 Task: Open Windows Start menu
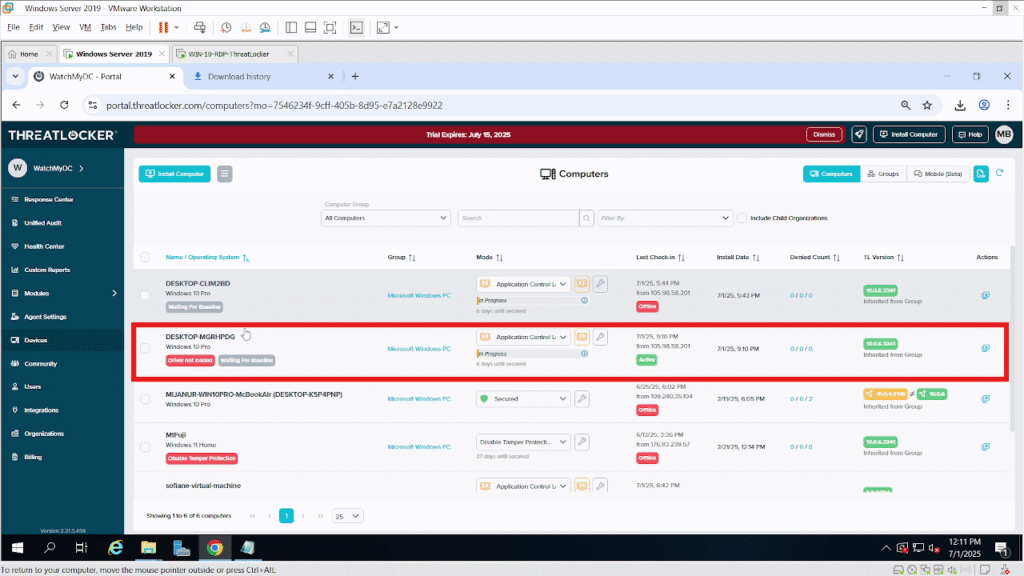[x=18, y=548]
